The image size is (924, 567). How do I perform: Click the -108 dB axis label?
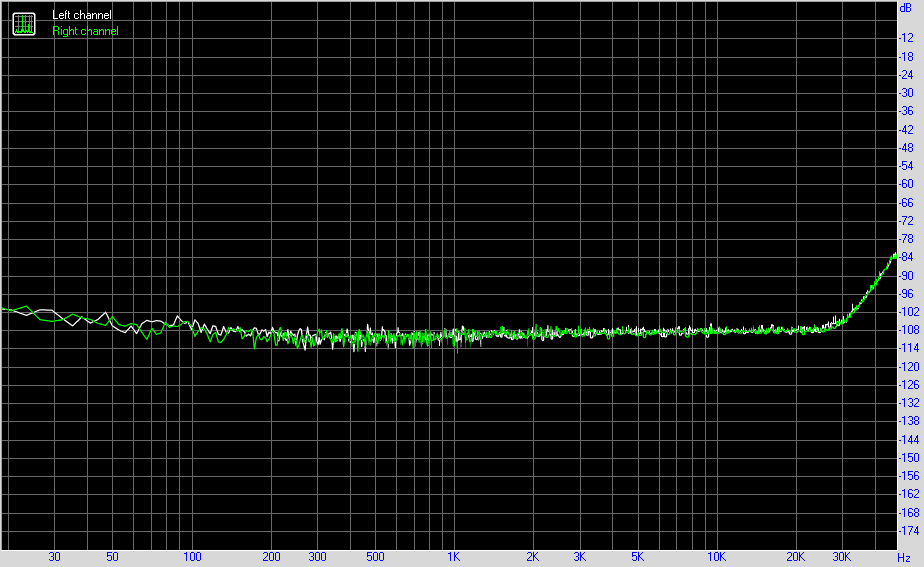click(x=909, y=330)
